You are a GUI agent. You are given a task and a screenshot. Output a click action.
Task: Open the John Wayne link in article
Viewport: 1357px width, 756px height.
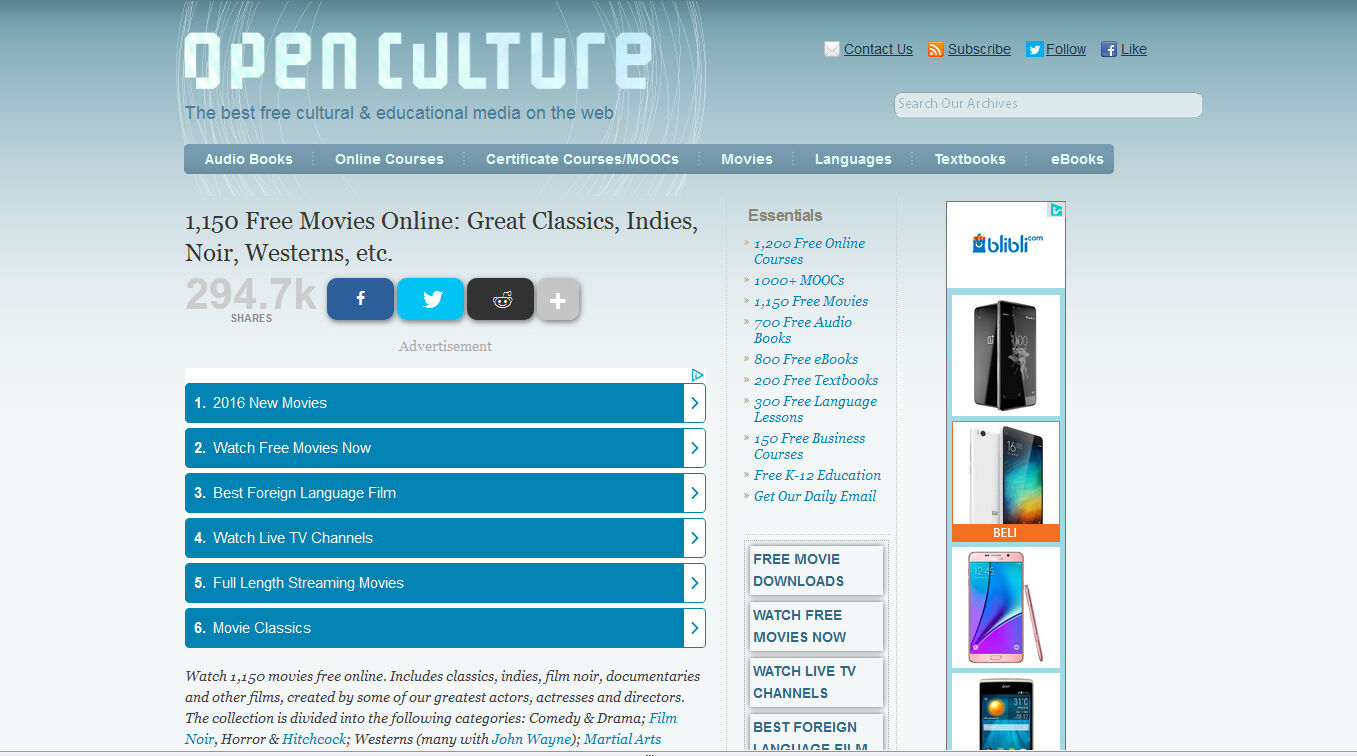click(x=532, y=739)
